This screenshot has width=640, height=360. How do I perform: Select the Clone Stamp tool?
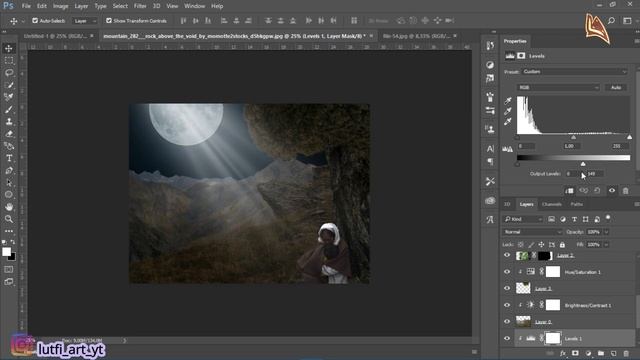click(x=9, y=122)
